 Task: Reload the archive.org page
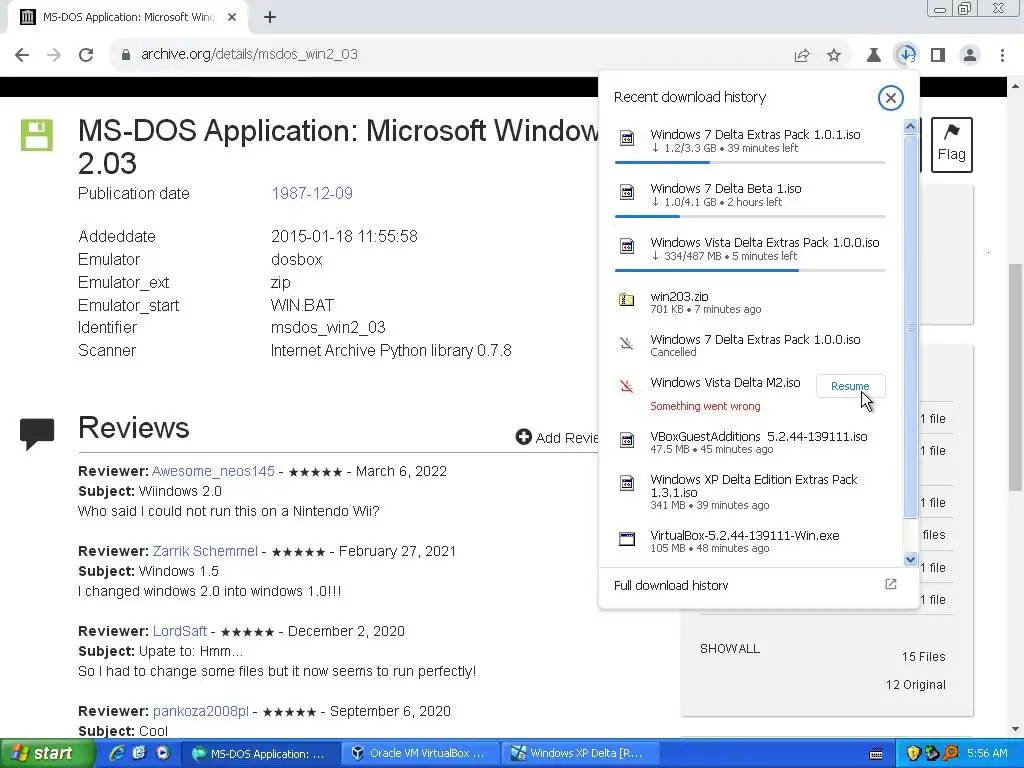[86, 55]
